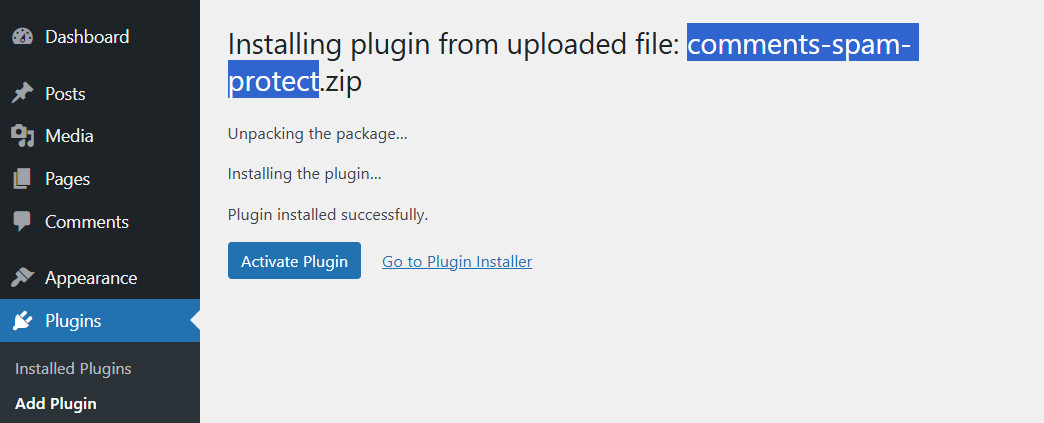Follow the Go to Plugin Installer link
The width and height of the screenshot is (1044, 423).
457,262
